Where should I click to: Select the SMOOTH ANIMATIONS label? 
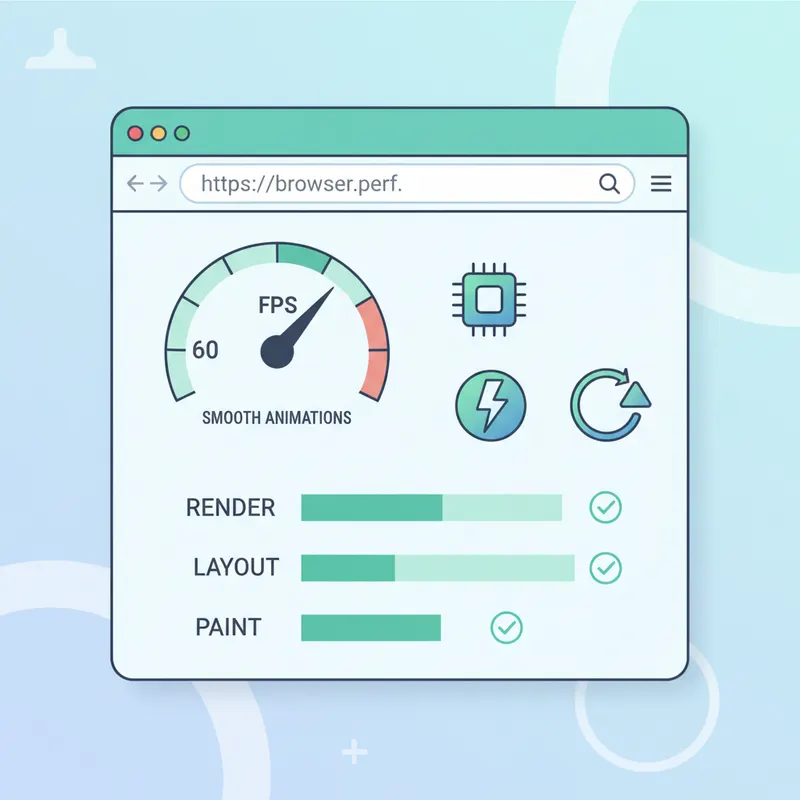click(x=277, y=418)
